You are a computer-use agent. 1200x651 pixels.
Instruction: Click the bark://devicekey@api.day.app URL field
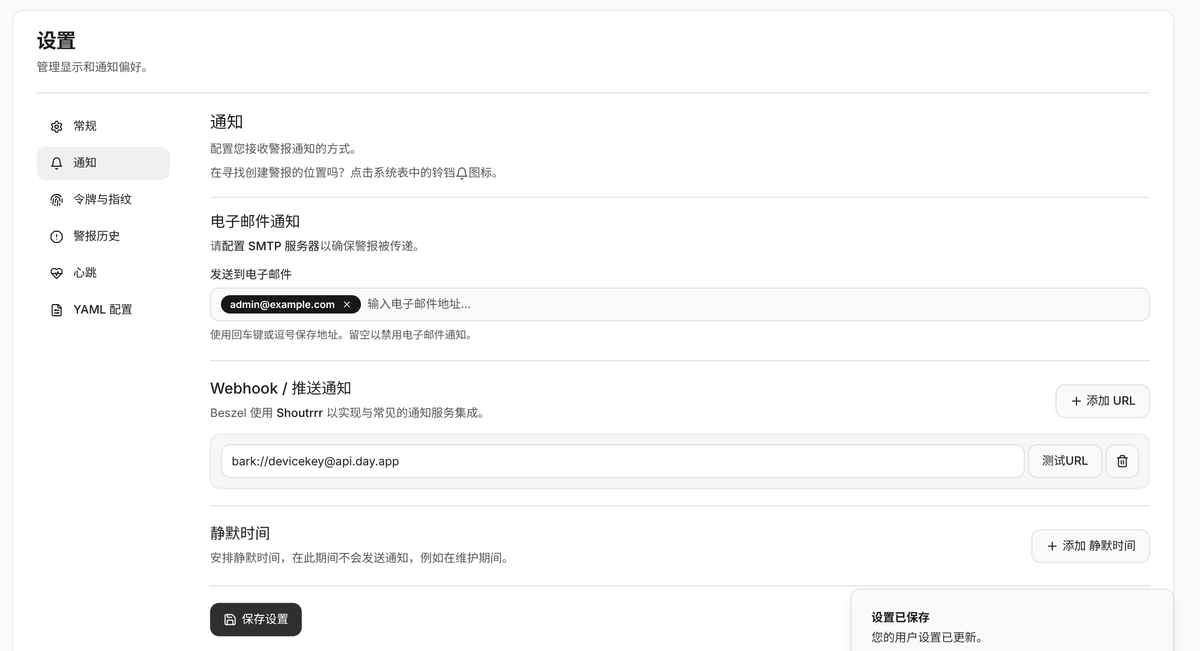pyautogui.click(x=622, y=461)
